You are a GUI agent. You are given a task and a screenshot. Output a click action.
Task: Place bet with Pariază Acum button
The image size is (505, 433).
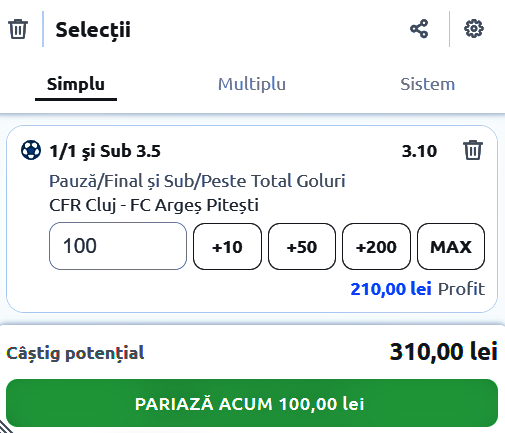tap(252, 403)
